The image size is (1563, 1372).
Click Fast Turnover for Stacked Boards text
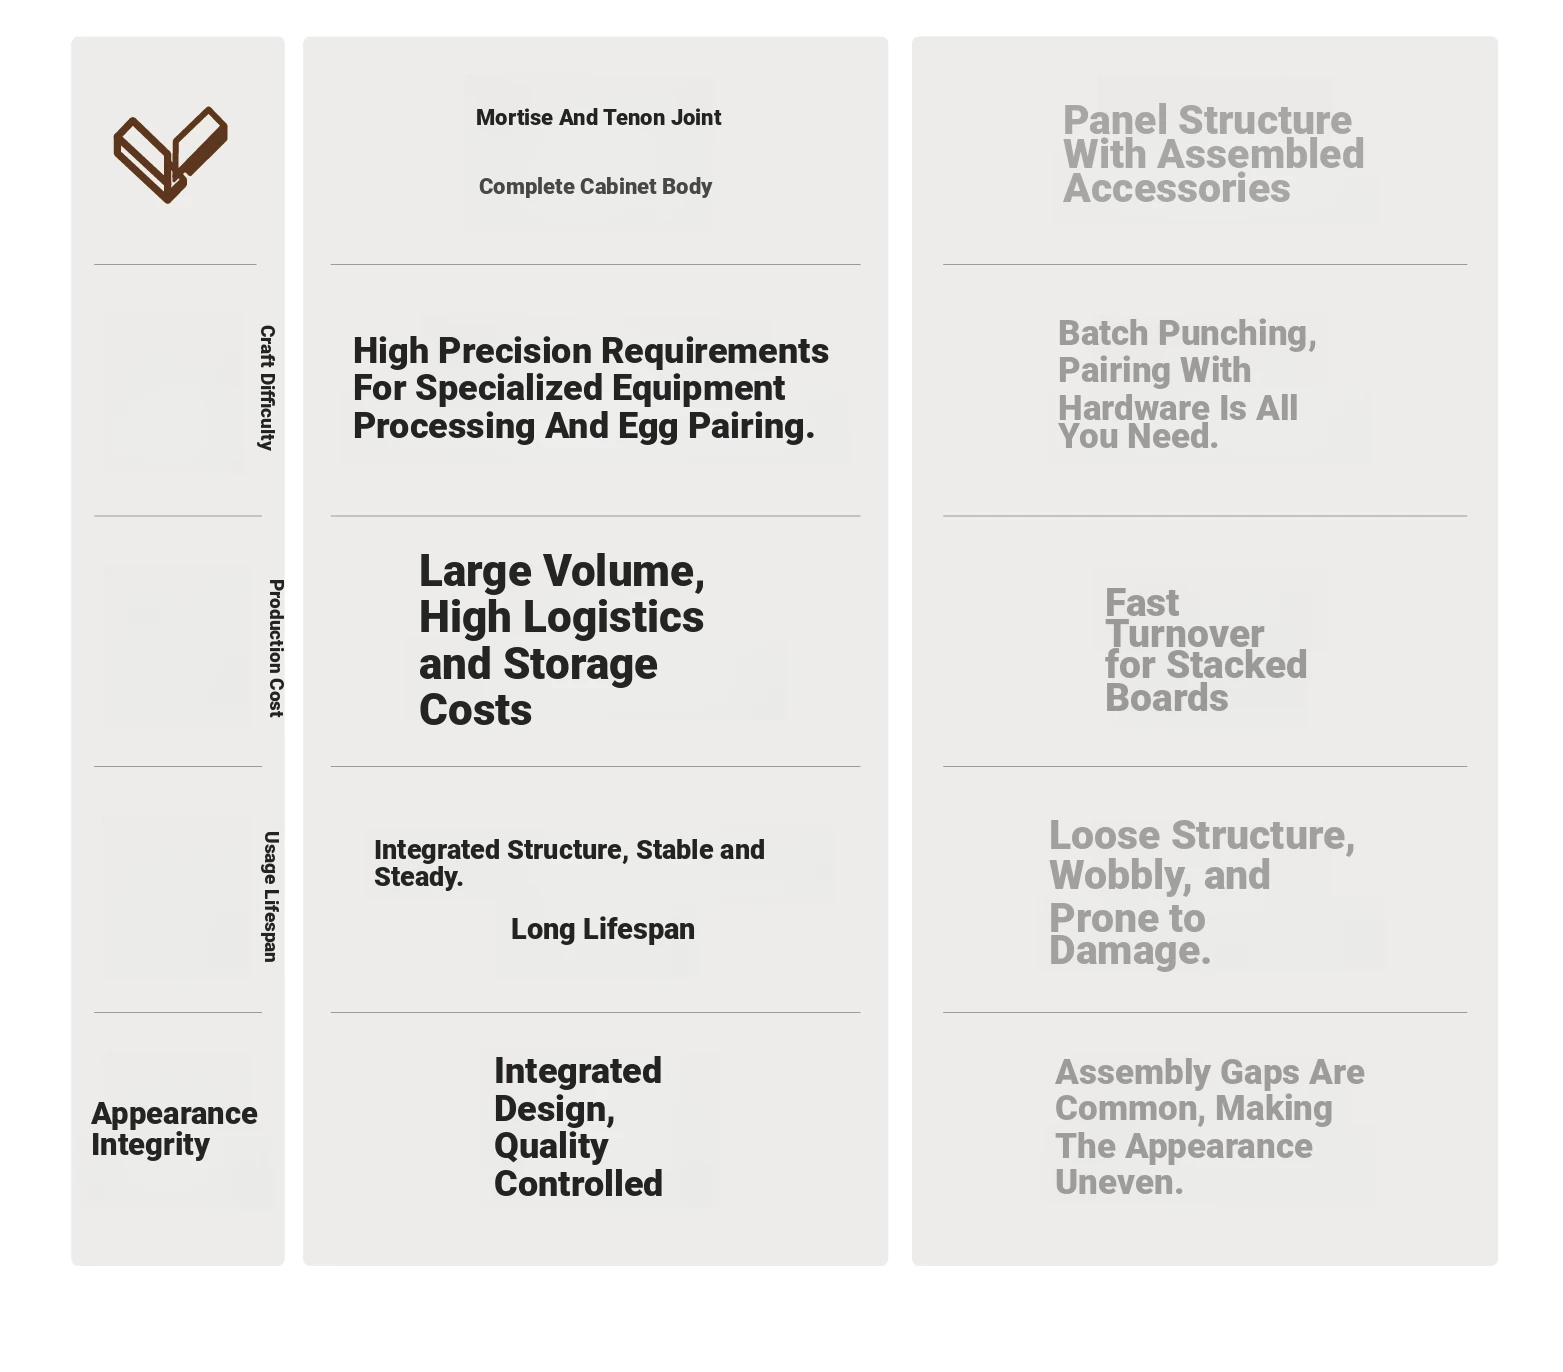click(x=1206, y=650)
